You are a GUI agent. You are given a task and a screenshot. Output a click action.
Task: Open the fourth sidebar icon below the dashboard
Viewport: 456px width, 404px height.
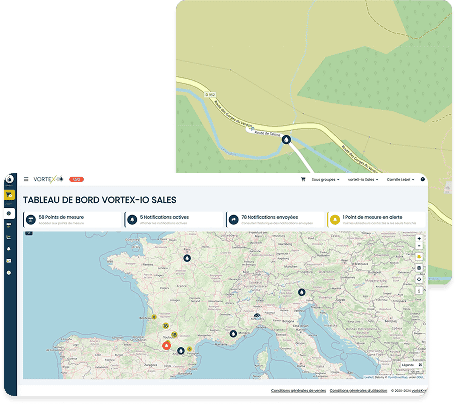pos(9,225)
